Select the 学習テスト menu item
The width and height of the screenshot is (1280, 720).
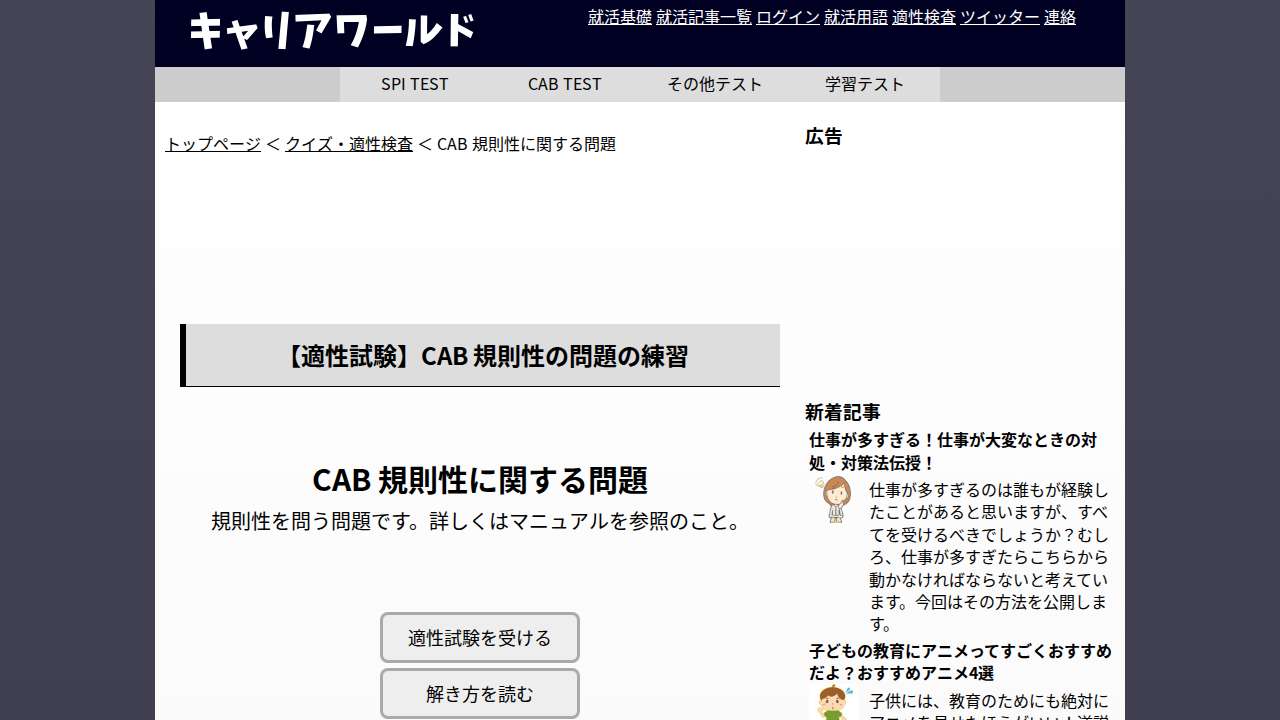(x=865, y=84)
